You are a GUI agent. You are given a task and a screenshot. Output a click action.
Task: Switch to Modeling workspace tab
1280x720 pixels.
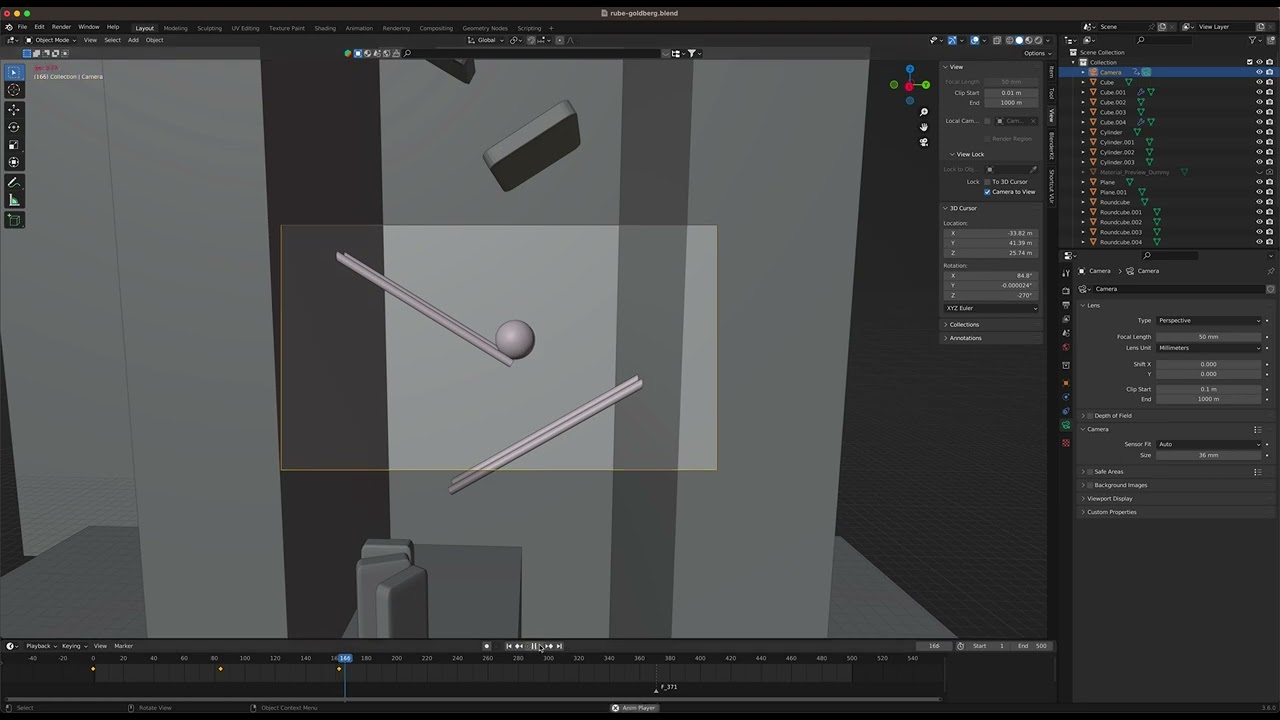click(x=175, y=28)
